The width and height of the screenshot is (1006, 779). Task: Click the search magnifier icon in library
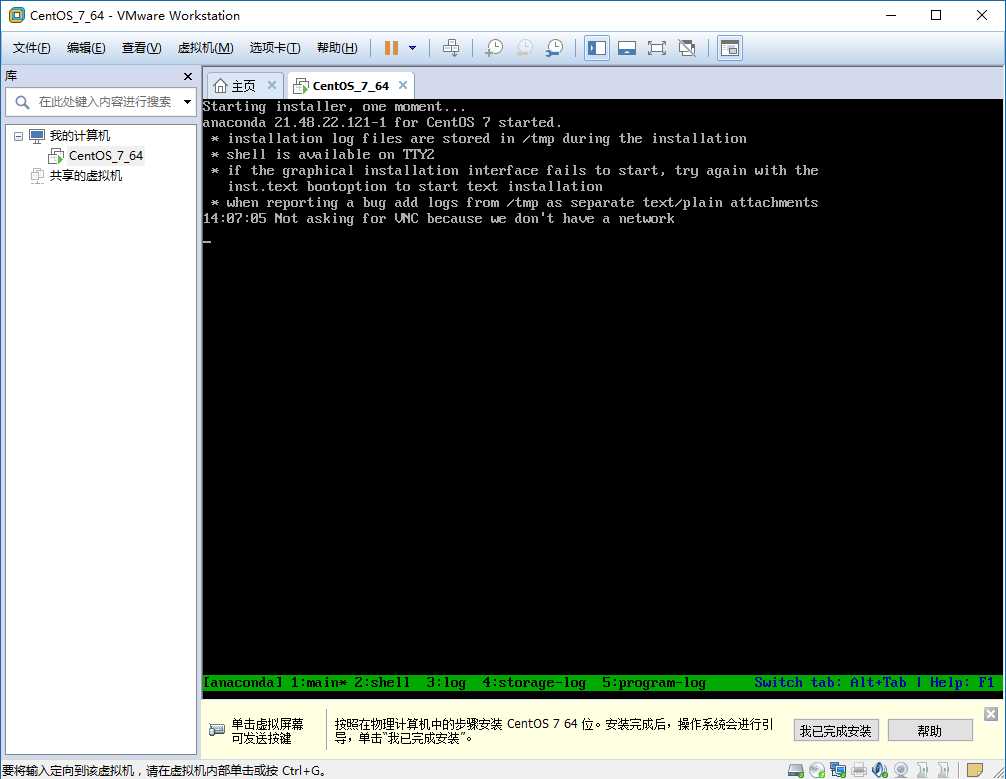click(22, 102)
